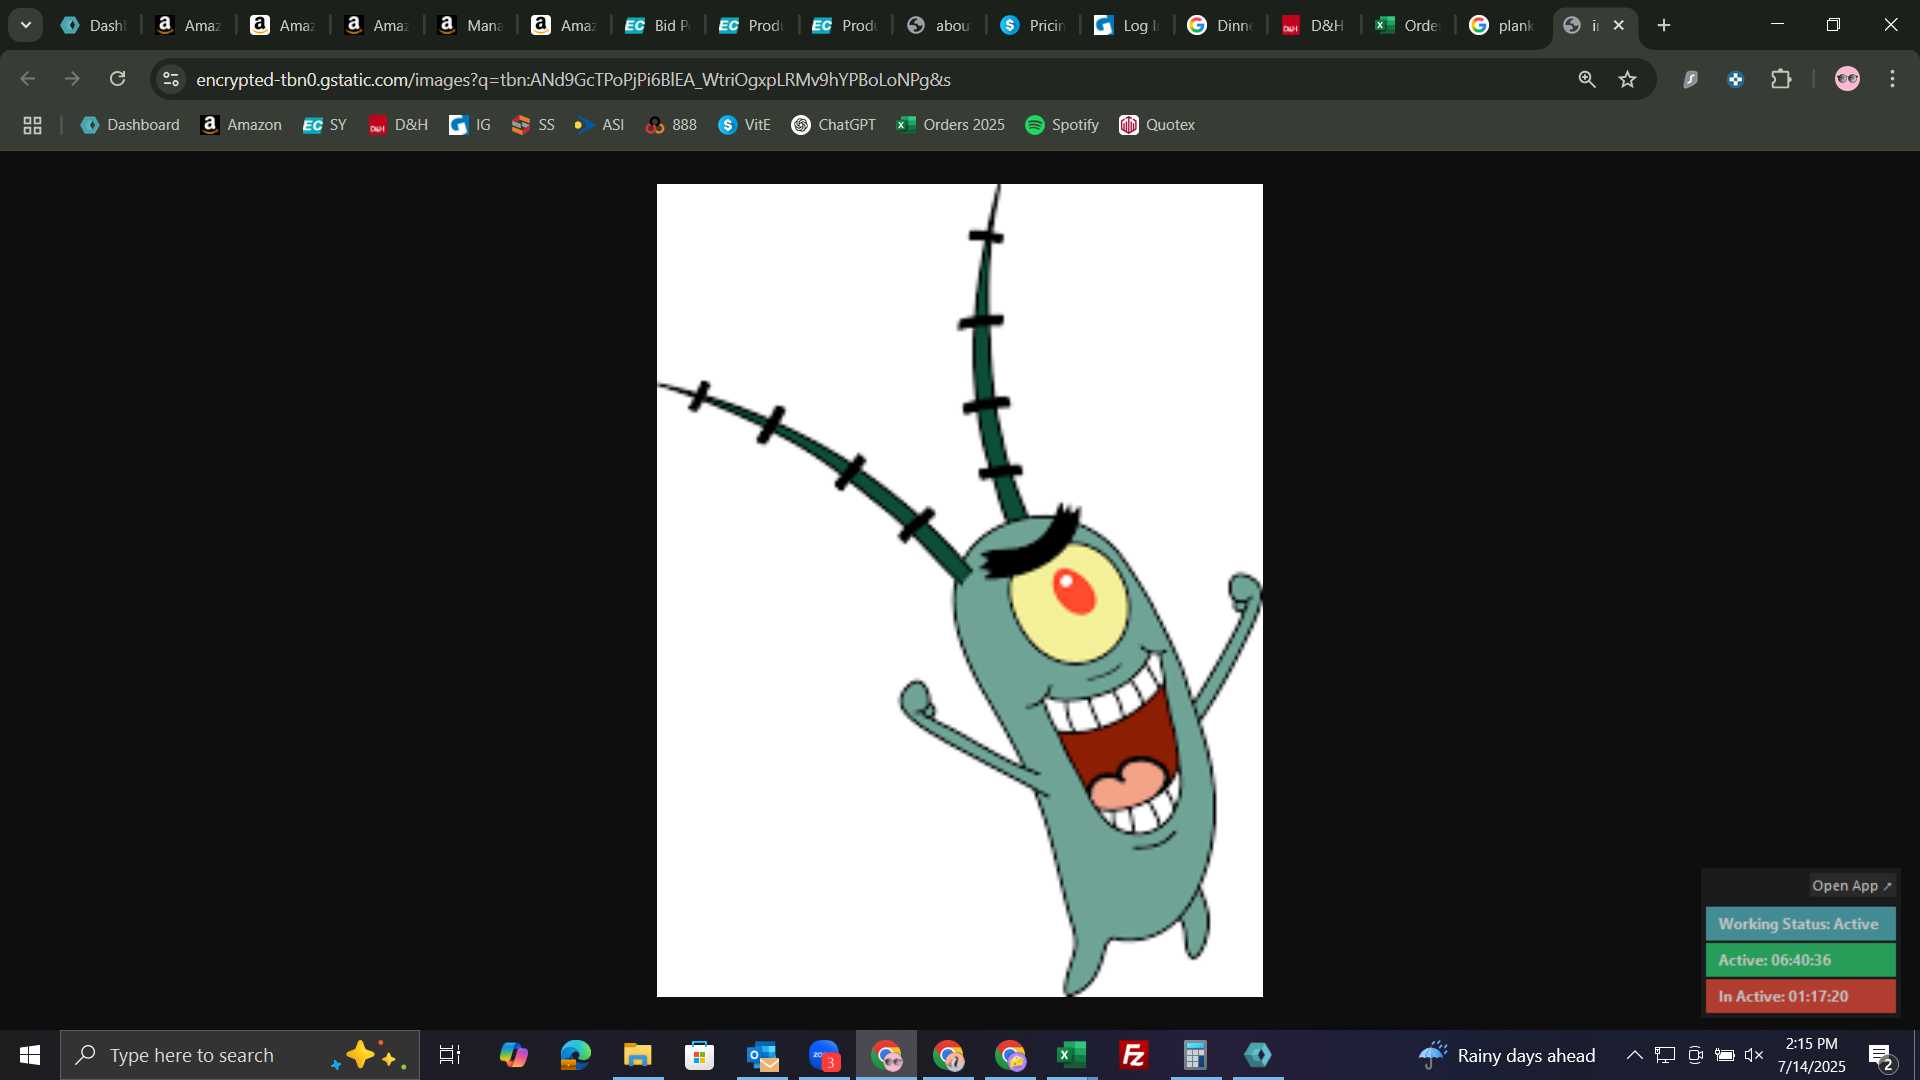This screenshot has width=1920, height=1080.
Task: Open Outlook from the taskbar
Action: click(762, 1055)
